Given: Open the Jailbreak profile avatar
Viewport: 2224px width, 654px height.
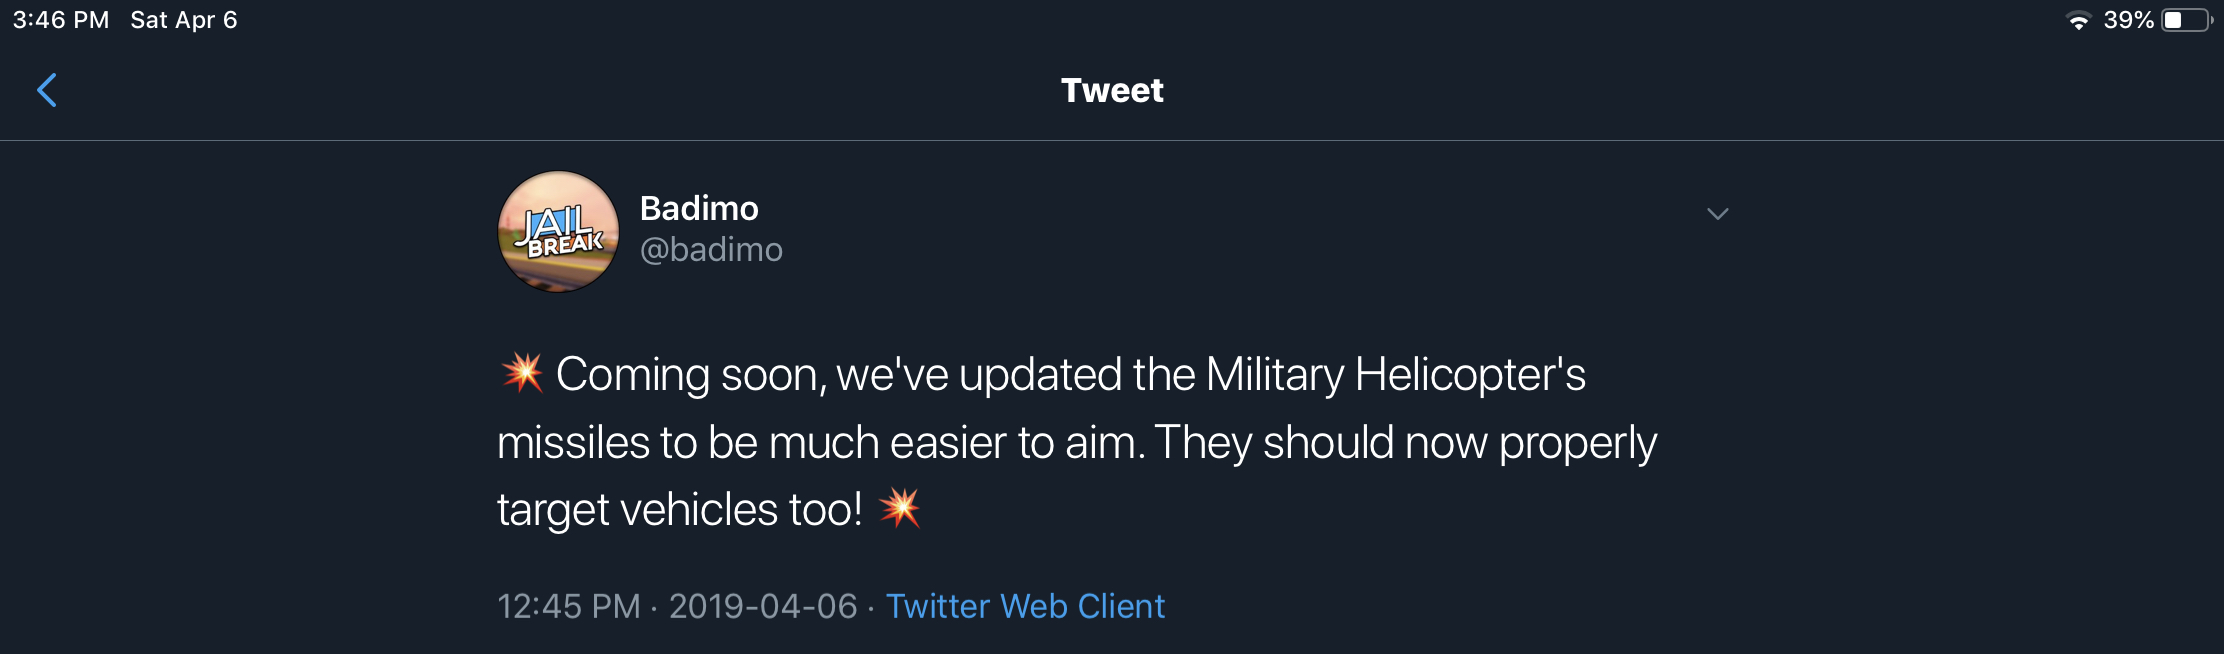Looking at the screenshot, I should tap(558, 231).
